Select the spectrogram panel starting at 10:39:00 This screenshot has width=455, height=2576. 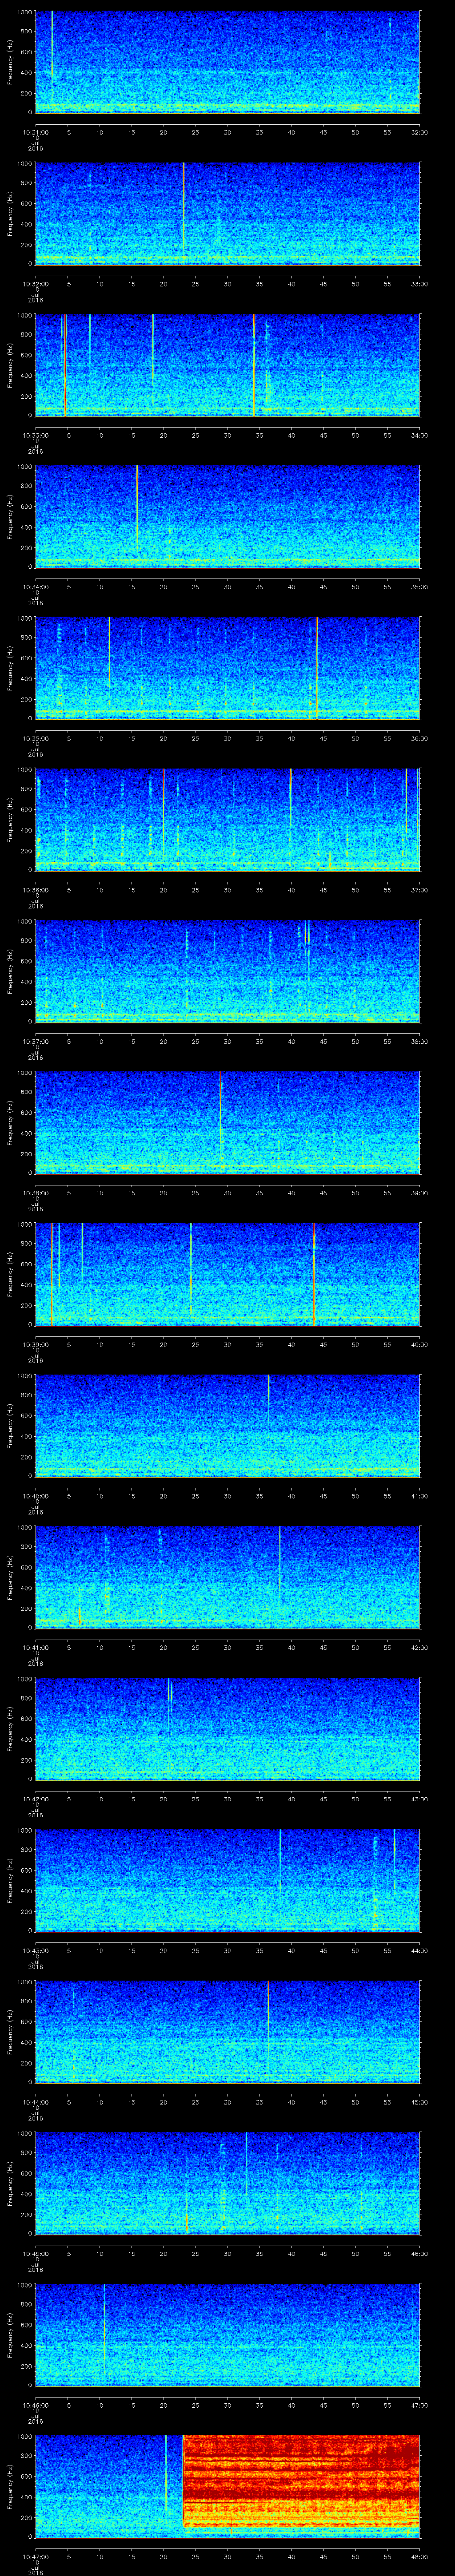[228, 1274]
